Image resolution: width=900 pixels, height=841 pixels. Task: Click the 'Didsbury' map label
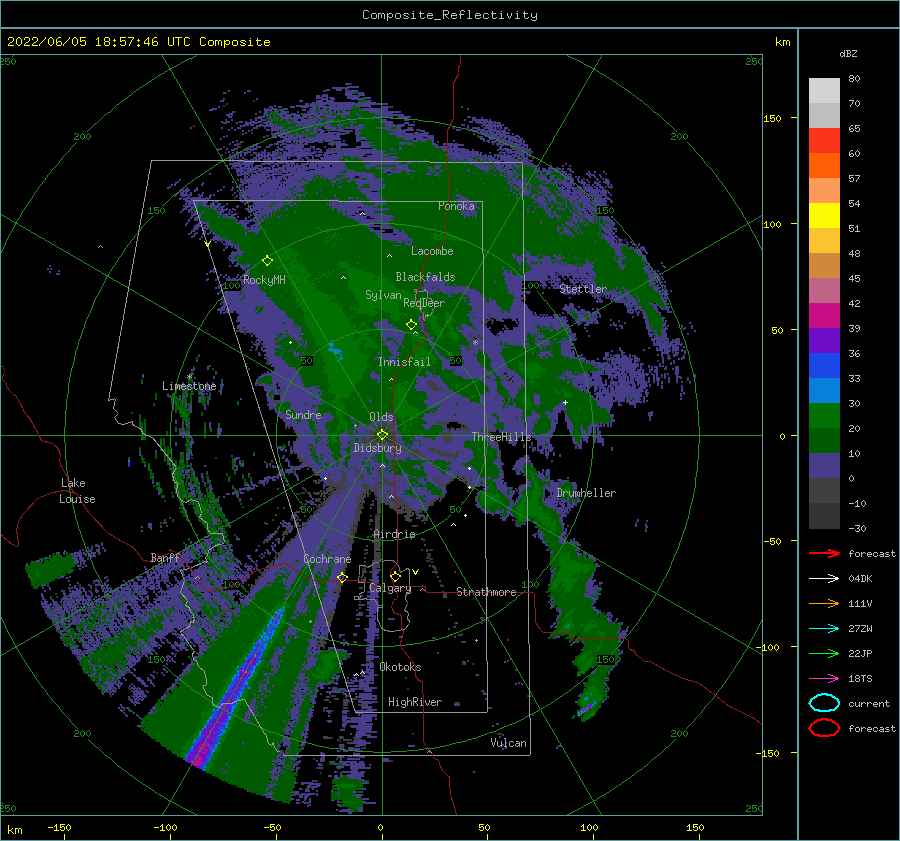click(x=377, y=448)
